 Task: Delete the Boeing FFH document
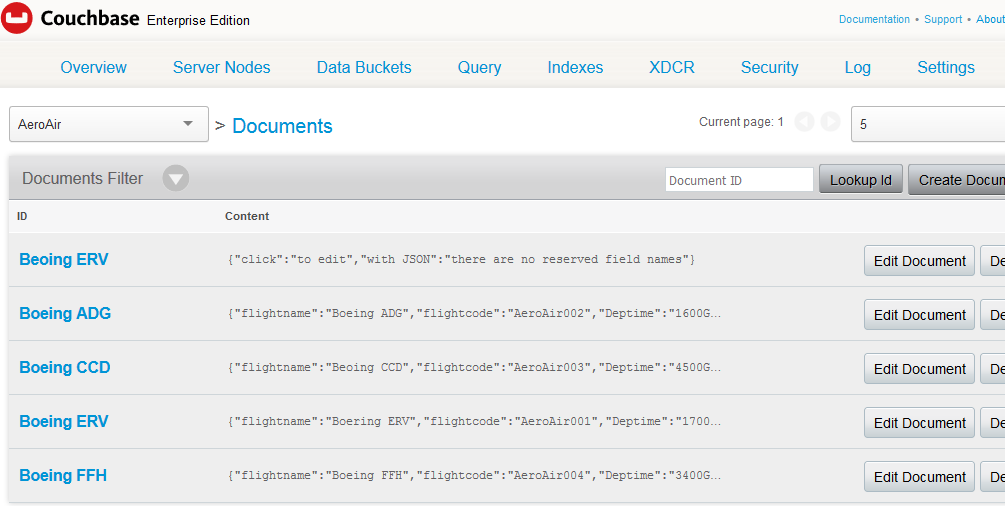tap(993, 476)
